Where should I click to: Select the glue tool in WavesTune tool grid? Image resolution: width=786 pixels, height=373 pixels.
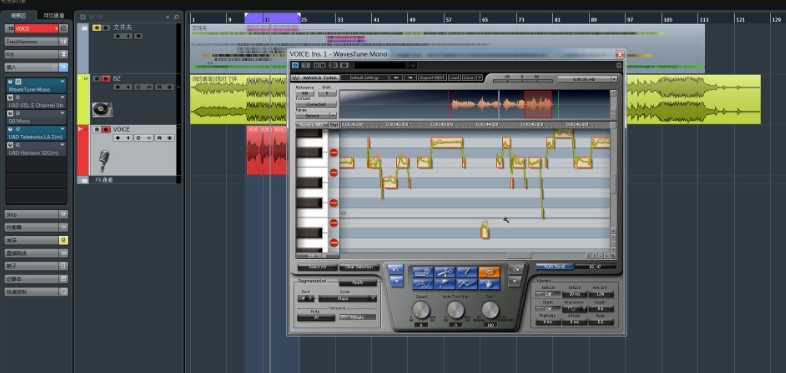[x=445, y=284]
